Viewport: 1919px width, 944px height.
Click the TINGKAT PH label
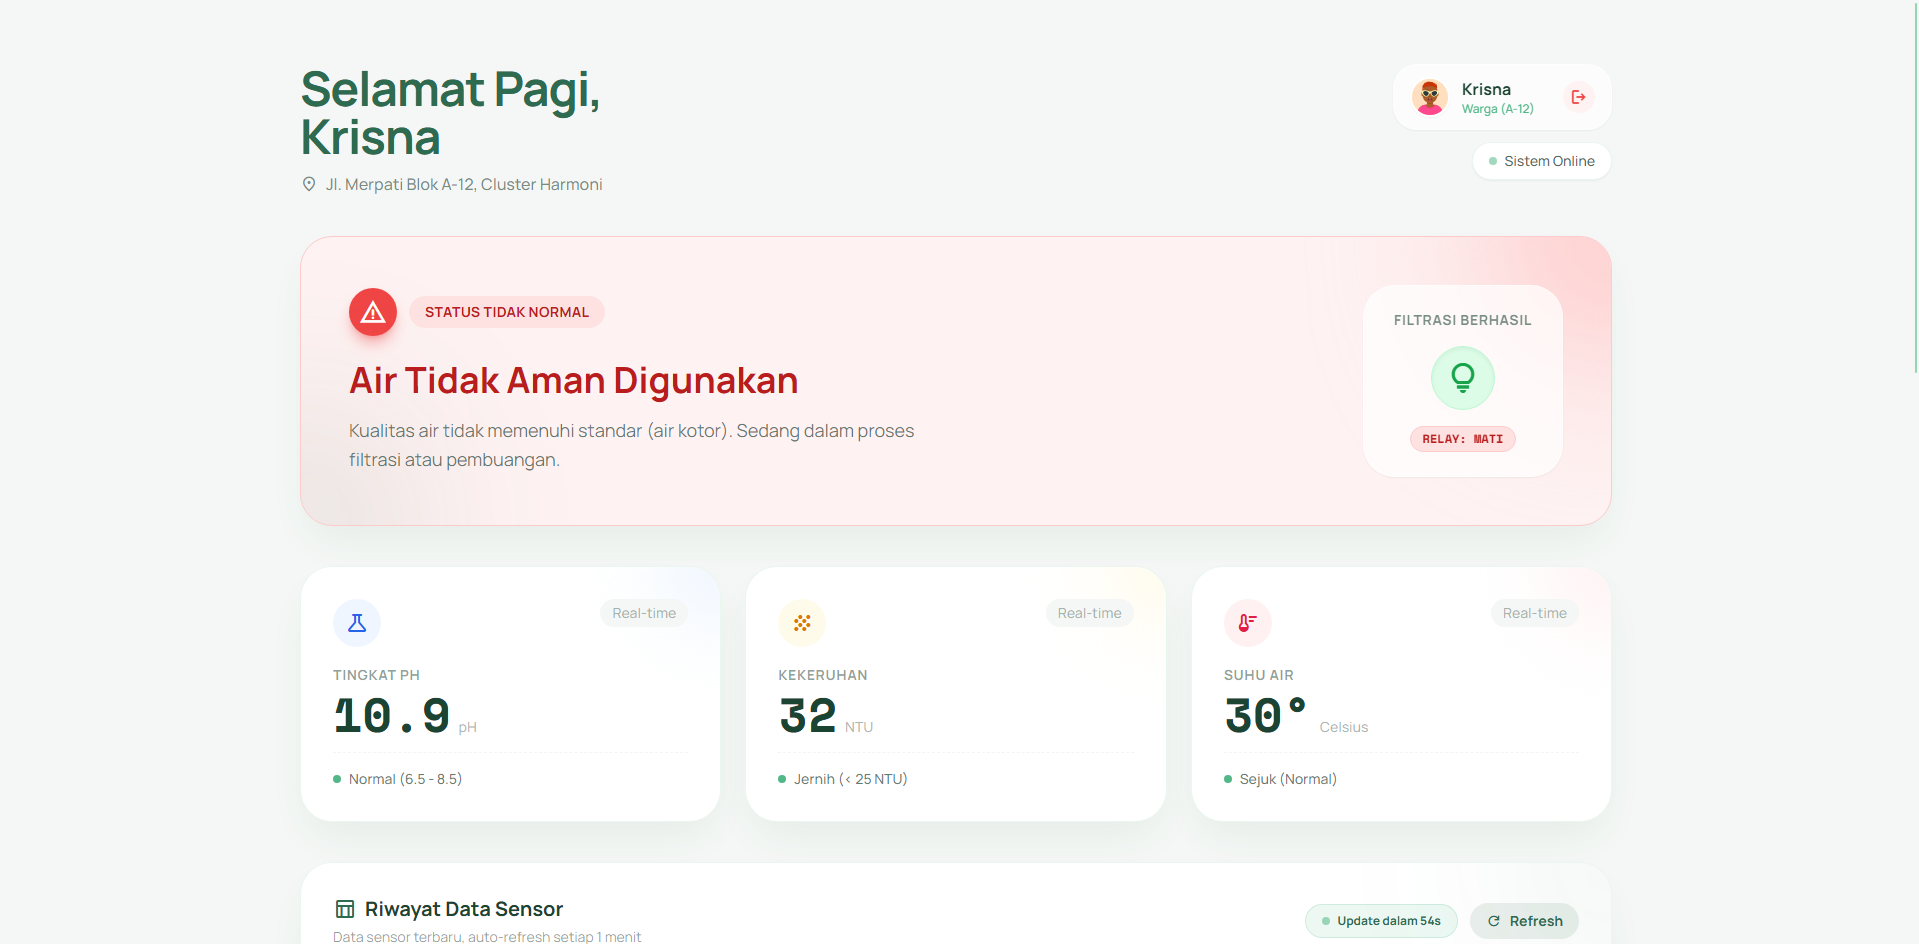click(376, 675)
